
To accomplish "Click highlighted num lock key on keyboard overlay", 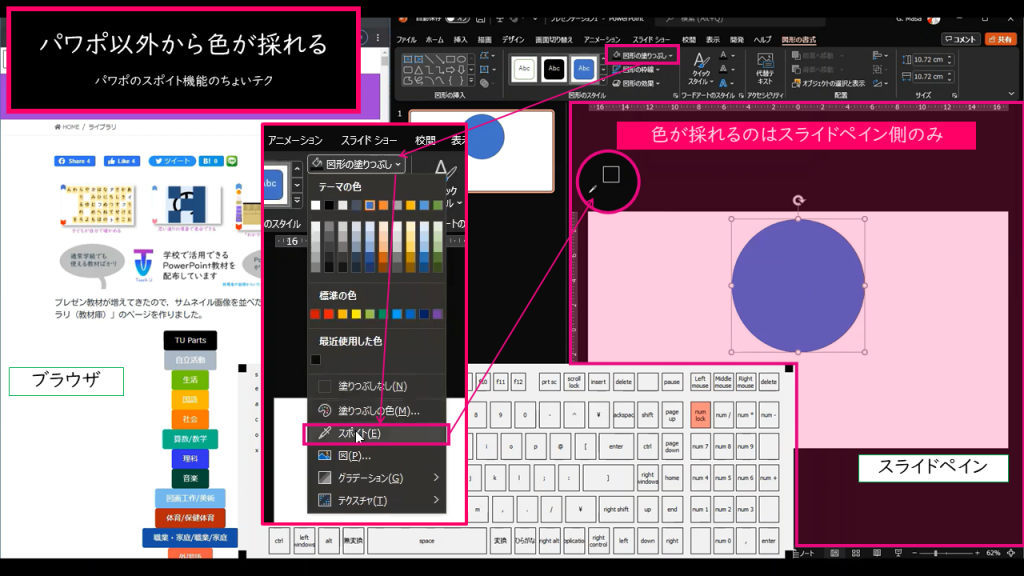I will [x=700, y=415].
